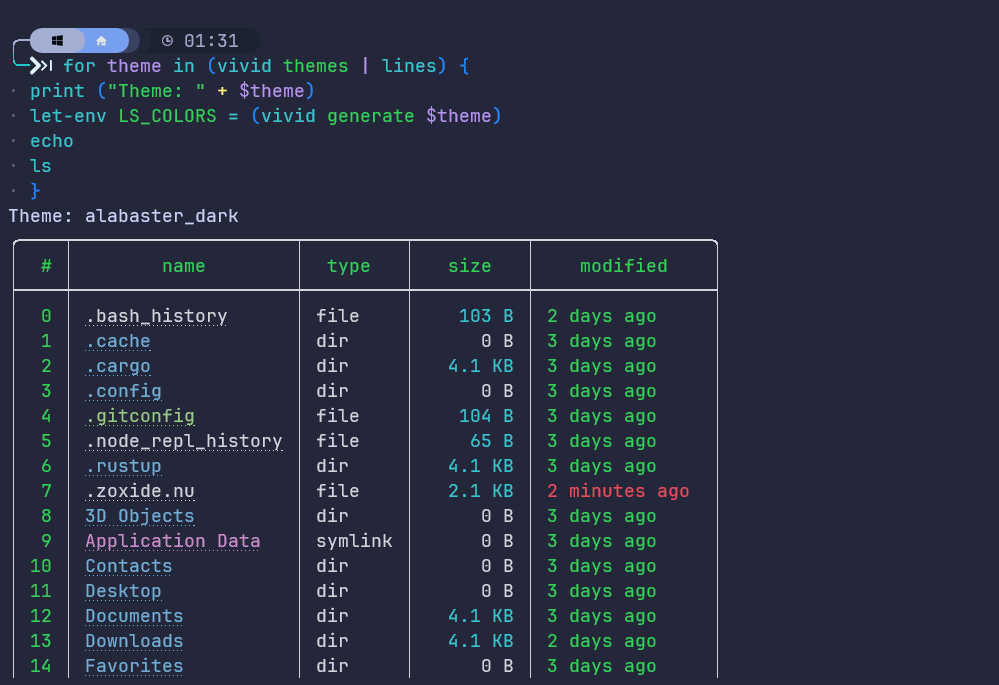Viewport: 999px width, 685px height.
Task: Click the 'modified' column header
Action: 624,266
